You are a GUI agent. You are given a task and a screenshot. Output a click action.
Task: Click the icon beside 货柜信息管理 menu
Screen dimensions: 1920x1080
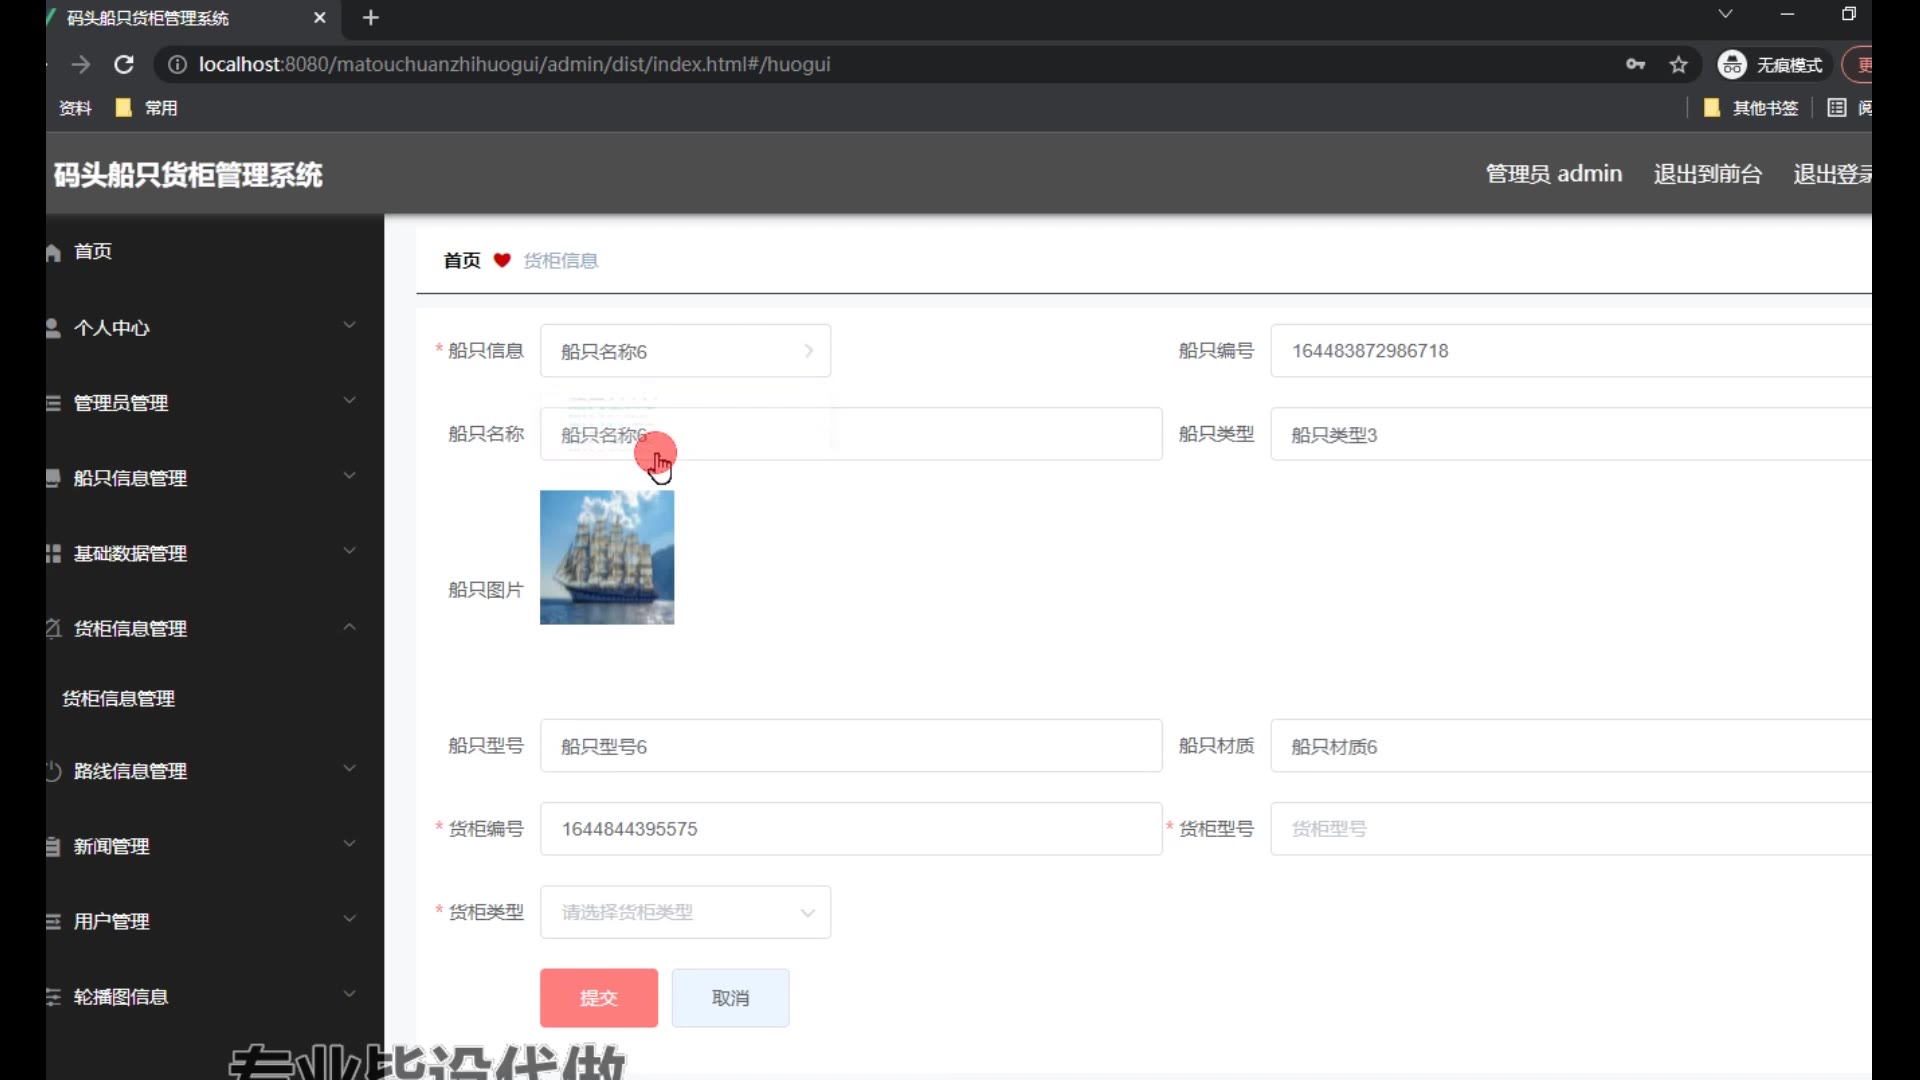pyautogui.click(x=53, y=628)
